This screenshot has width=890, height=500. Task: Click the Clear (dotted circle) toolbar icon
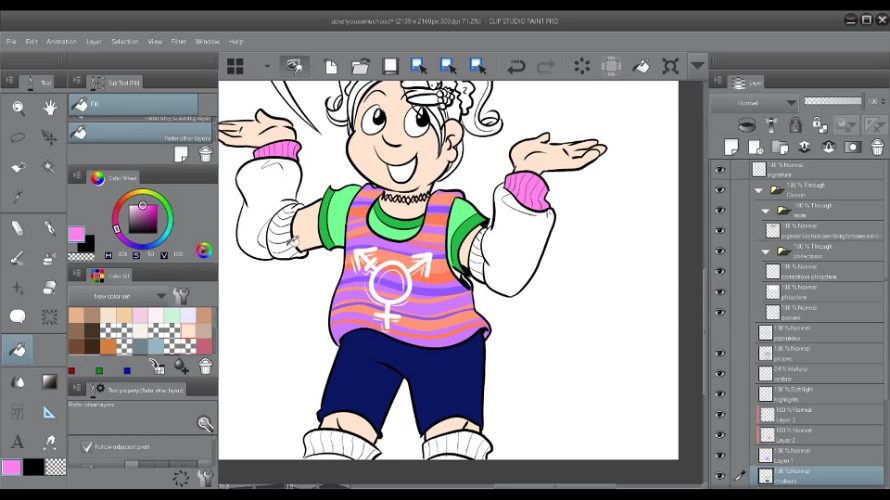[582, 66]
